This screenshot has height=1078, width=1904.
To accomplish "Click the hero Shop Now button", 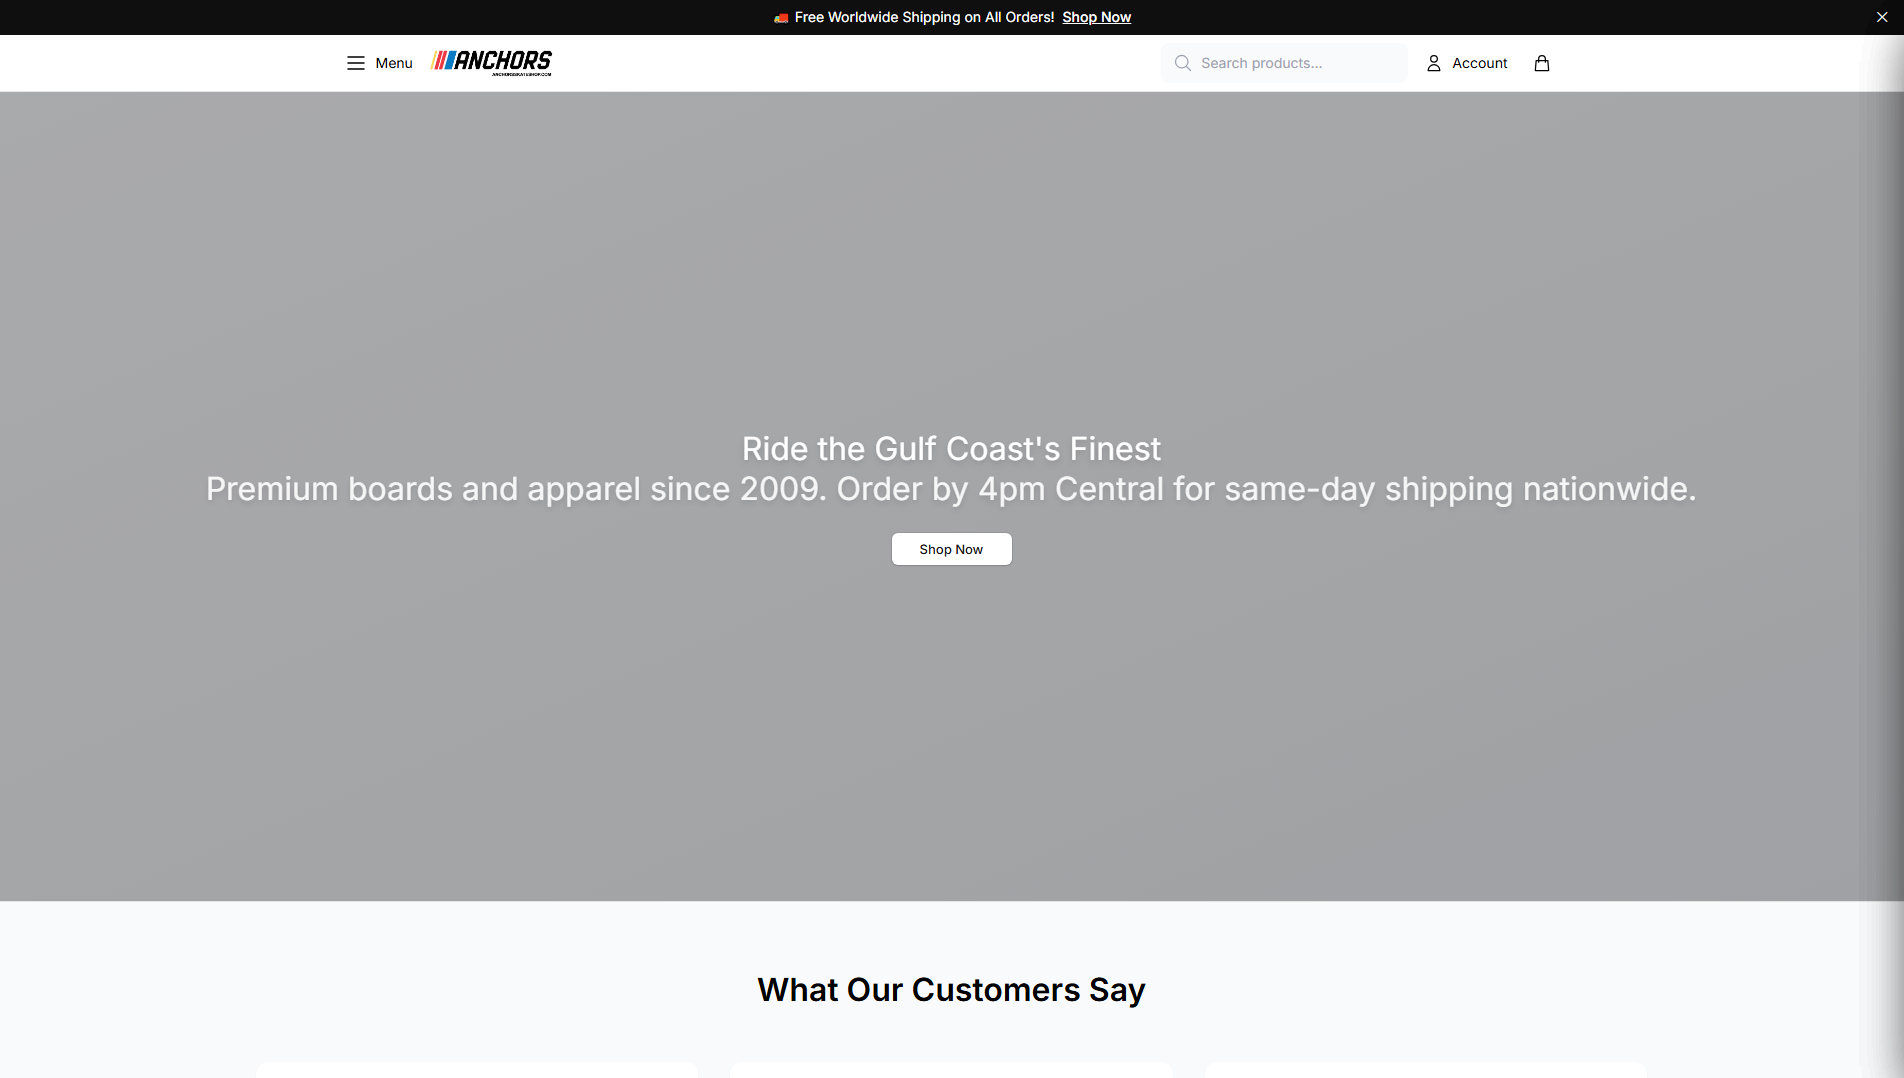I will point(951,549).
